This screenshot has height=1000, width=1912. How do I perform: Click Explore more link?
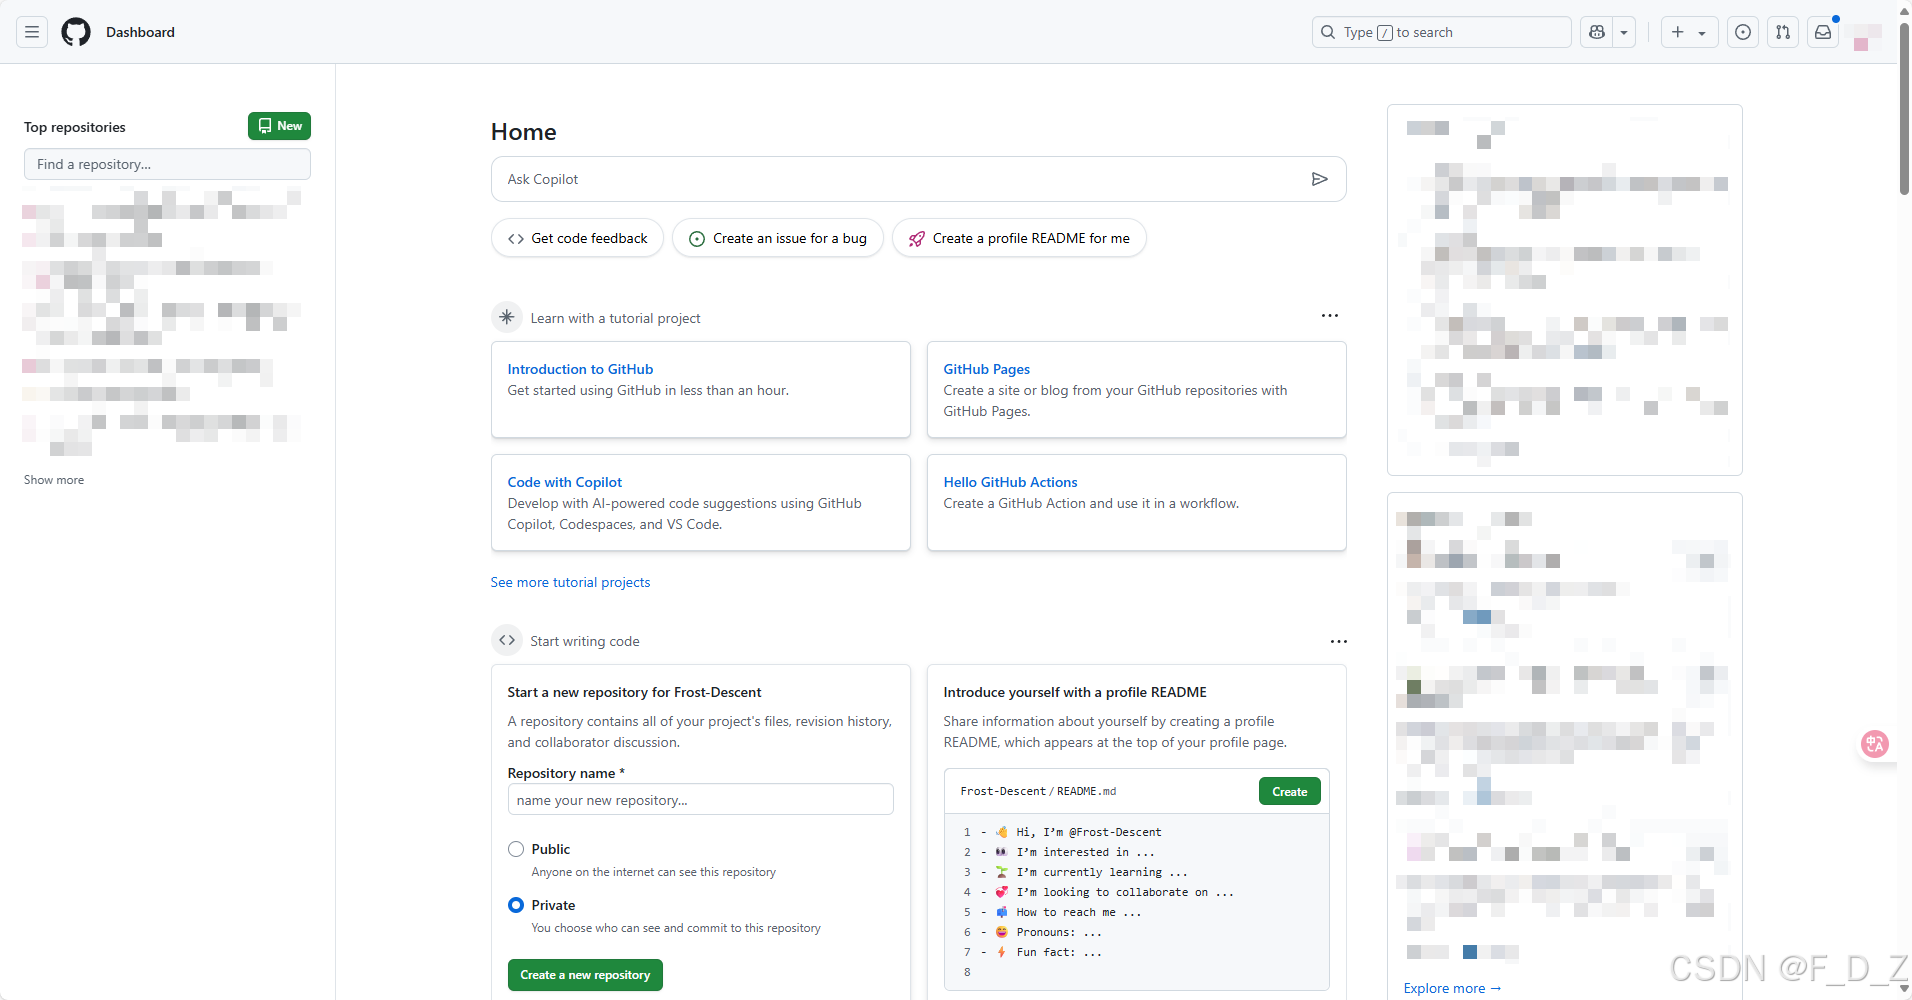click(x=1452, y=988)
